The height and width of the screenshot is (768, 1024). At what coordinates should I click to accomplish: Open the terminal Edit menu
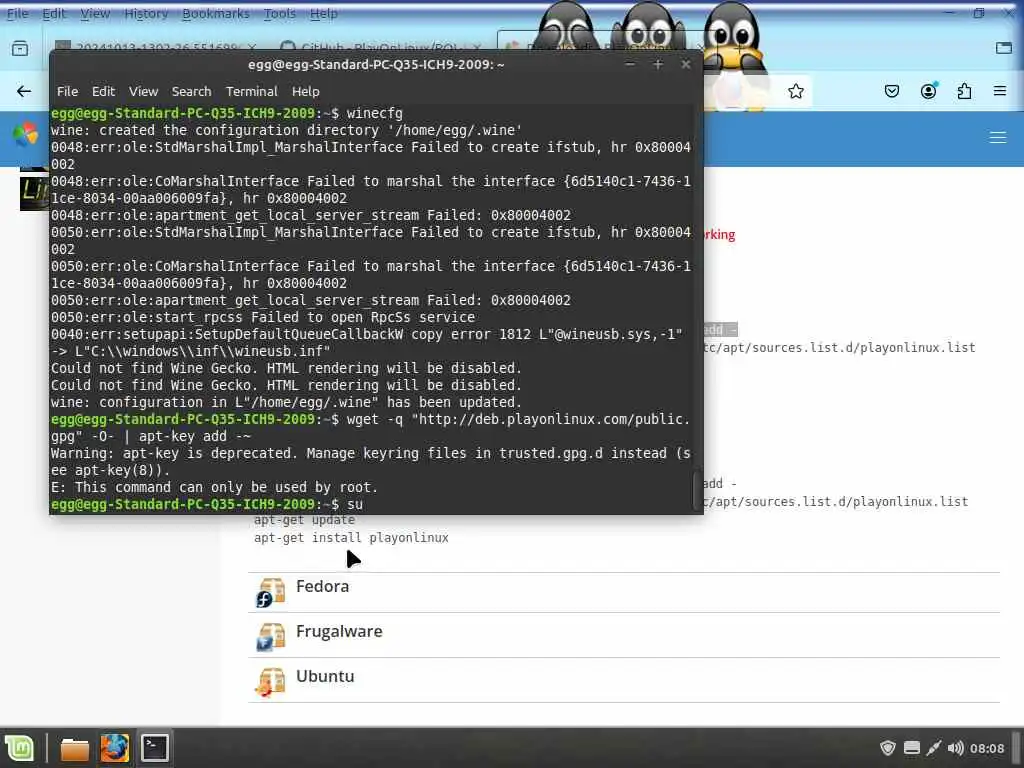pyautogui.click(x=103, y=91)
